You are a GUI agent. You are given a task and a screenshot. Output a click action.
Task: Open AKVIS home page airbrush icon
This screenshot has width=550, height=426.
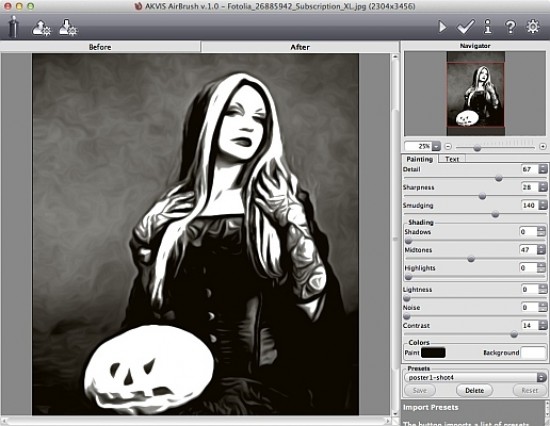13,27
